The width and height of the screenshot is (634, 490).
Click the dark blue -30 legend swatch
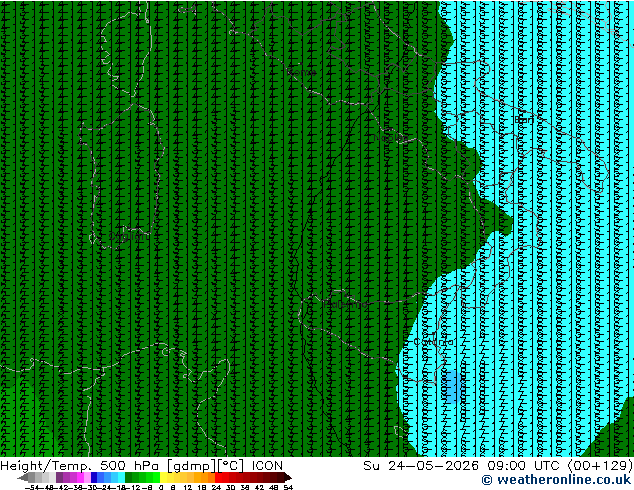(94, 477)
